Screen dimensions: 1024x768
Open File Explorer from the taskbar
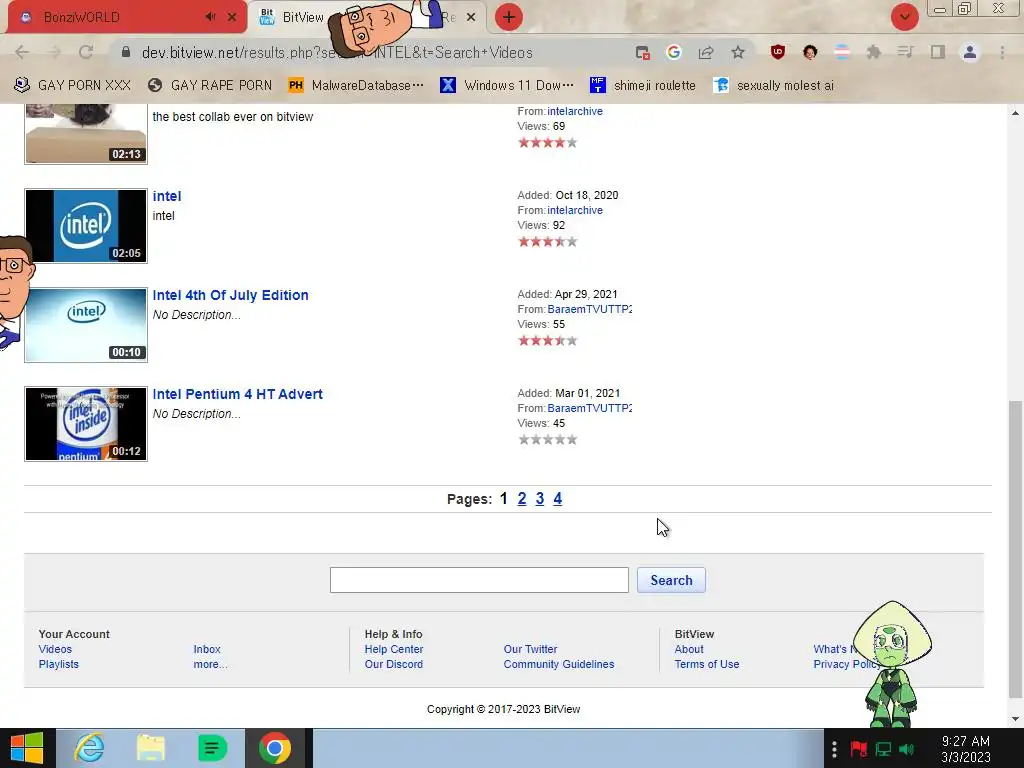(x=150, y=748)
